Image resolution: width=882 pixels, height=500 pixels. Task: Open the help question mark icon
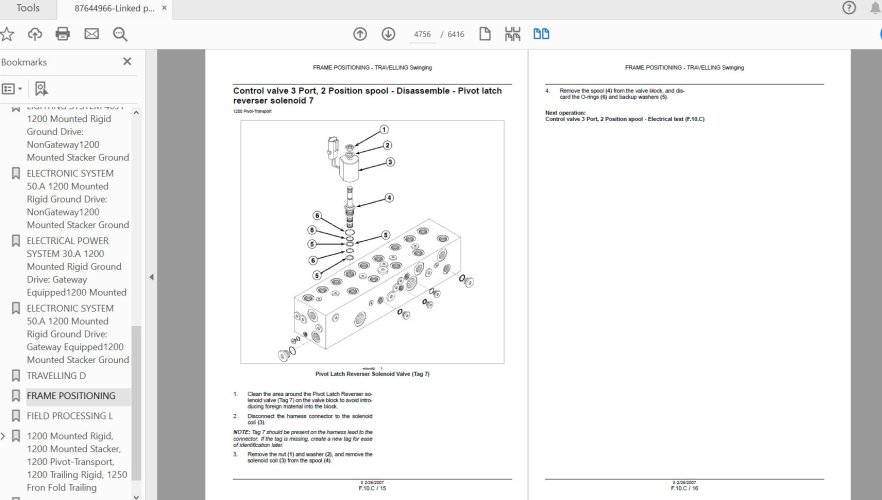click(x=849, y=8)
